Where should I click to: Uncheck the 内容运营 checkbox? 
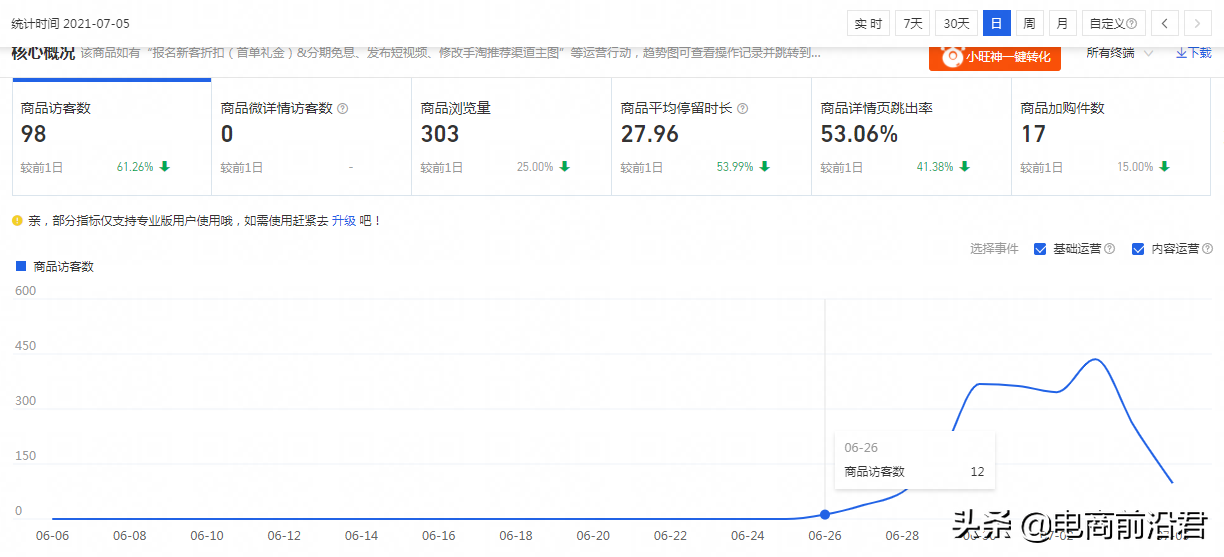coord(1138,249)
